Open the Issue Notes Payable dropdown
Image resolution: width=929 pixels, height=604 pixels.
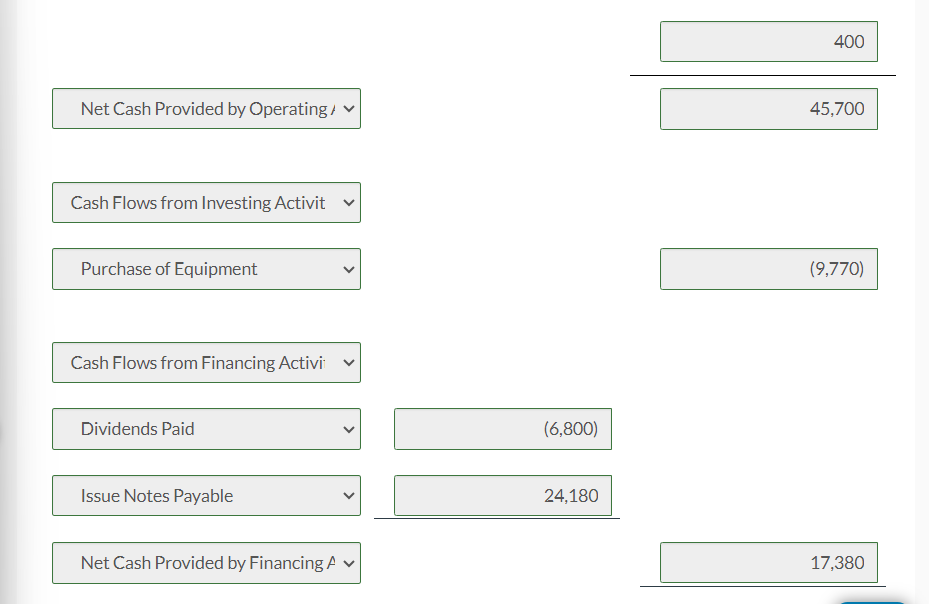coord(206,496)
